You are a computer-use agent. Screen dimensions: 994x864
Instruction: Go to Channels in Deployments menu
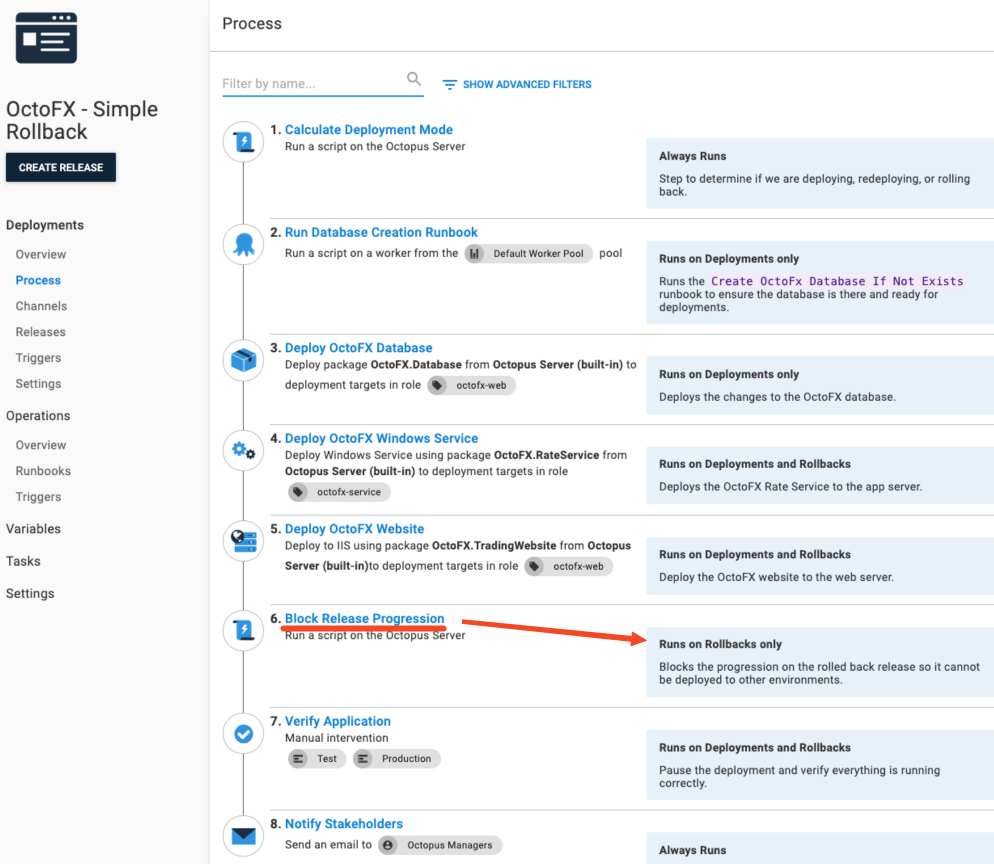coord(41,306)
